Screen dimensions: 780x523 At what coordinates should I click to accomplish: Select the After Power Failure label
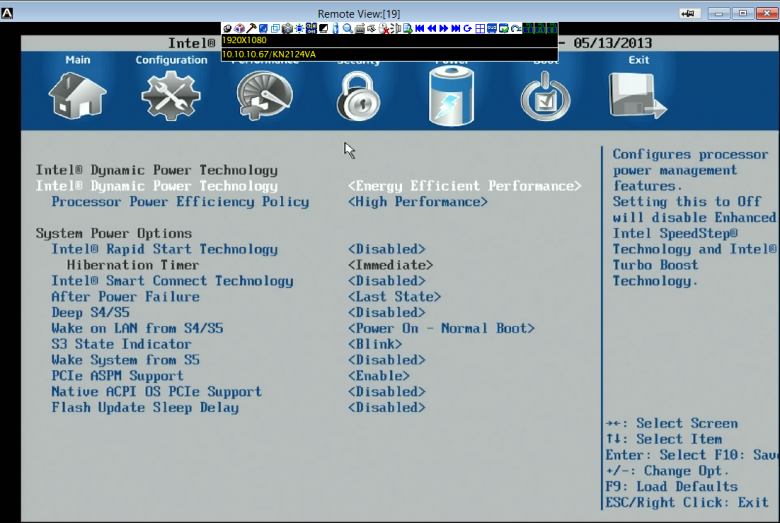pos(125,297)
